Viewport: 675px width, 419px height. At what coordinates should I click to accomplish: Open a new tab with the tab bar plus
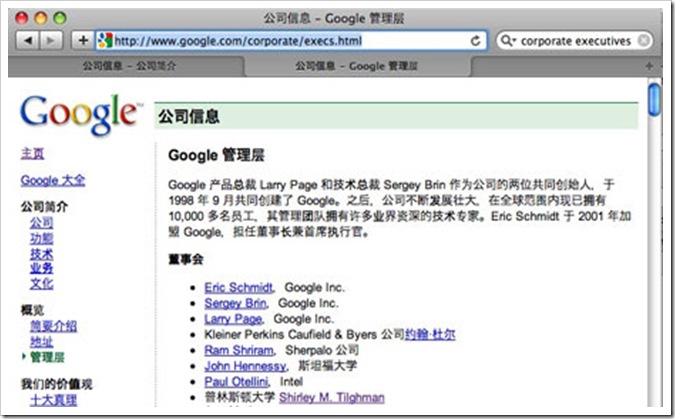[649, 66]
